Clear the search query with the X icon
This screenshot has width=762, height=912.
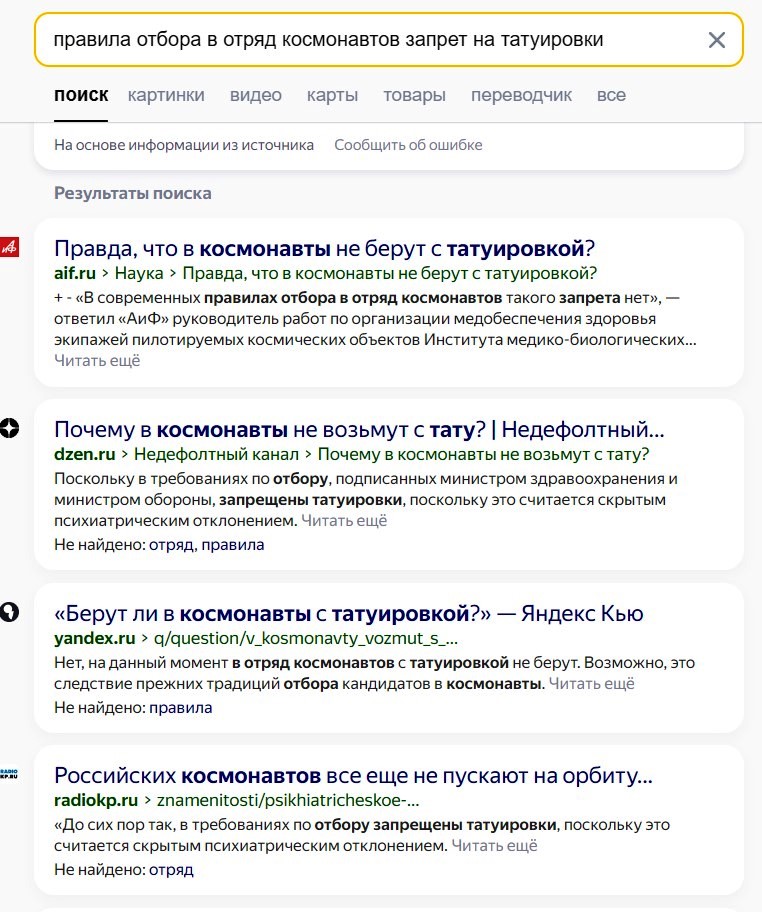click(x=717, y=40)
